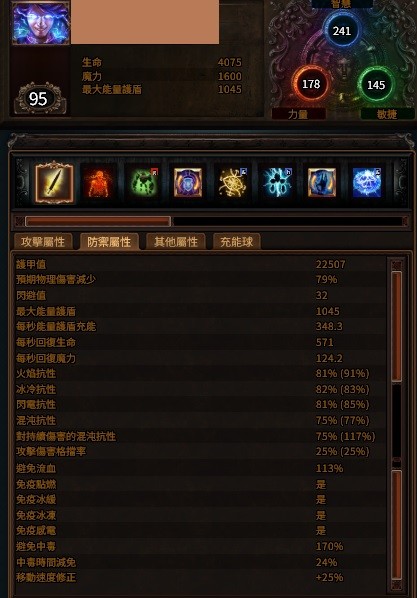Image resolution: width=417 pixels, height=598 pixels.
Task: Pick the cyan lightning skill icon
Action: tap(277, 183)
